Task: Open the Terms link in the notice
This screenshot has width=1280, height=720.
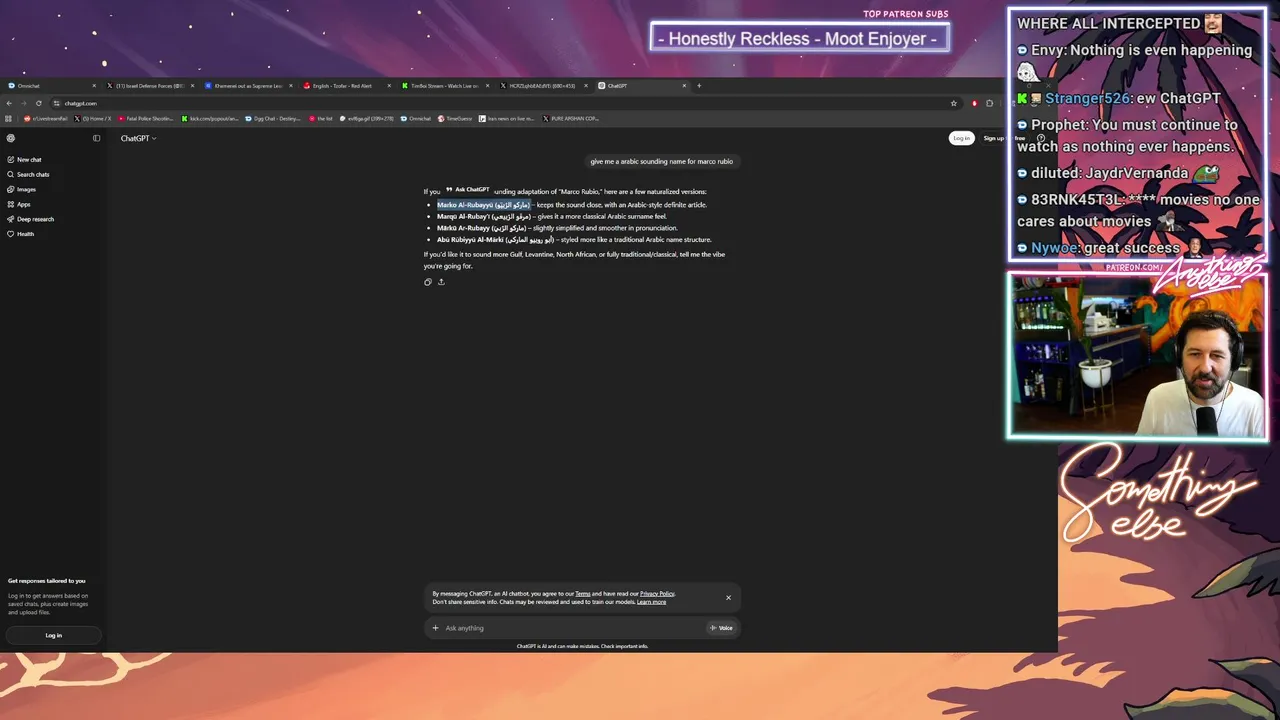Action: 582,594
